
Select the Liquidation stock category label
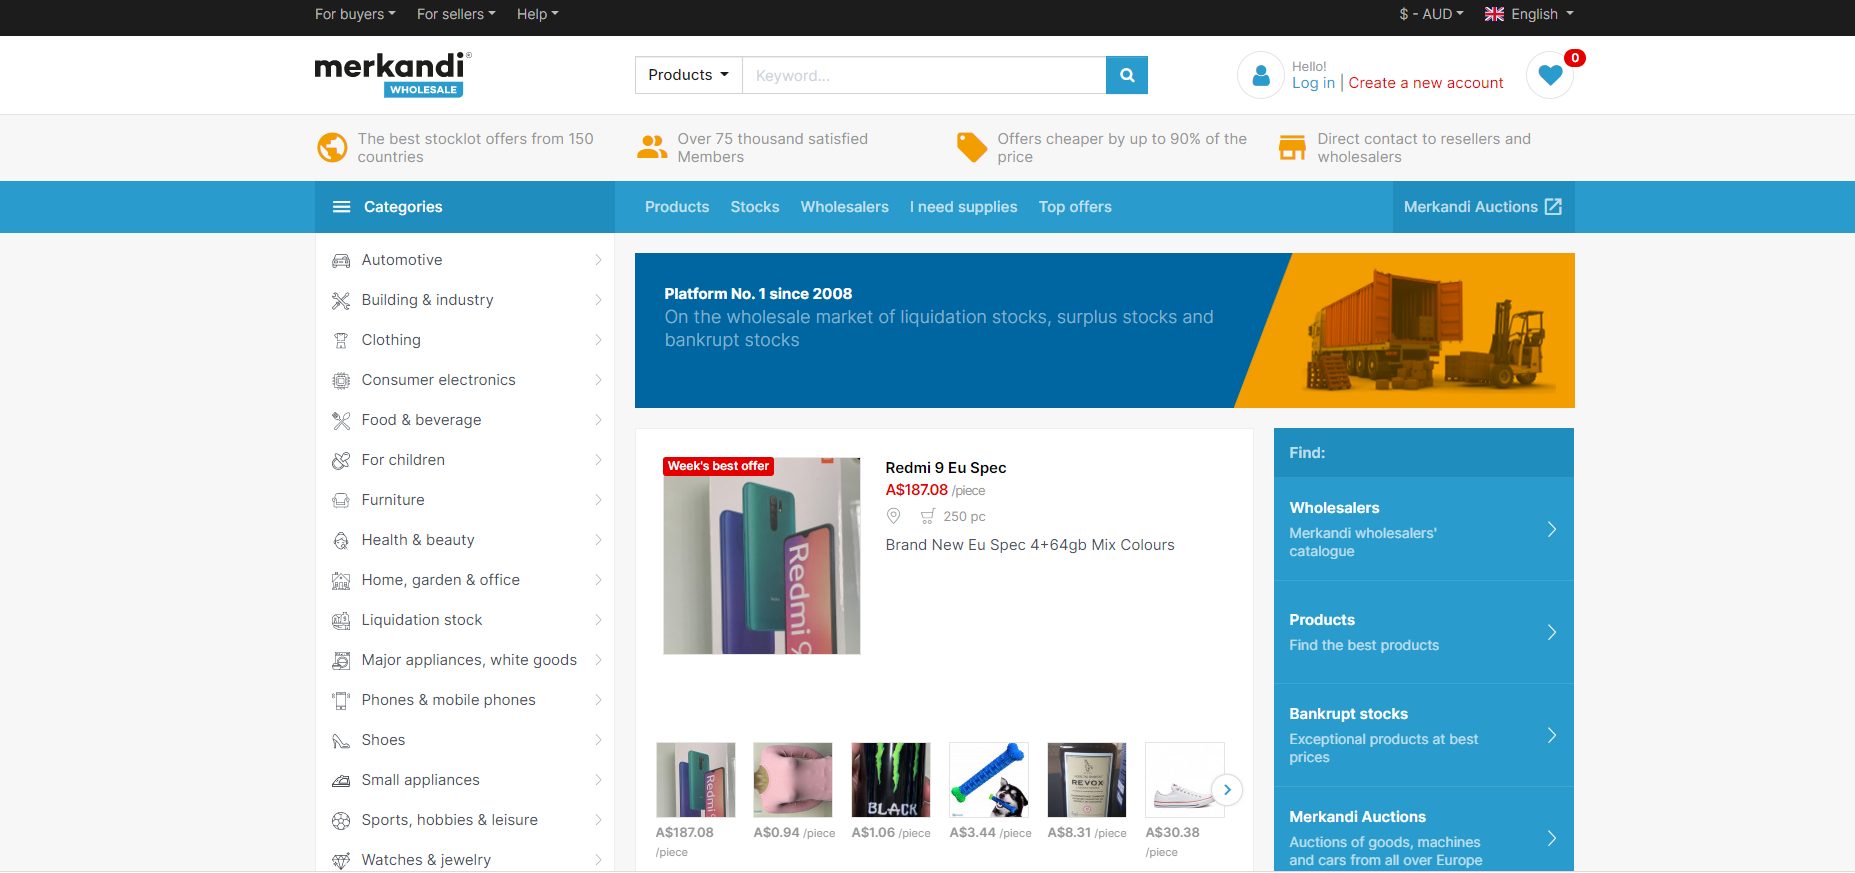(422, 620)
